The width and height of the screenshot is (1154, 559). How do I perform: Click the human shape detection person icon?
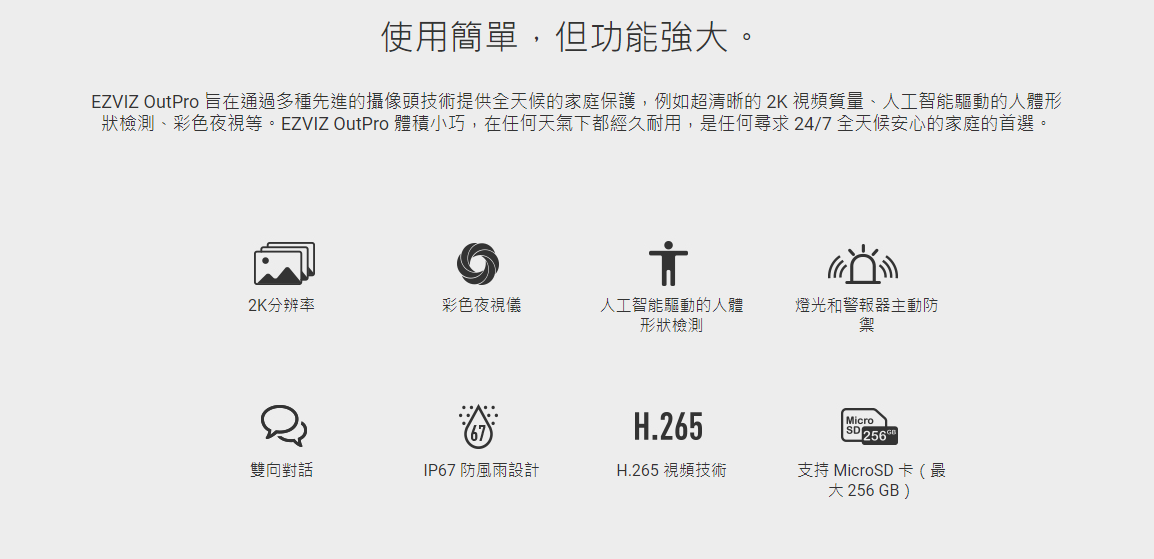pyautogui.click(x=668, y=263)
